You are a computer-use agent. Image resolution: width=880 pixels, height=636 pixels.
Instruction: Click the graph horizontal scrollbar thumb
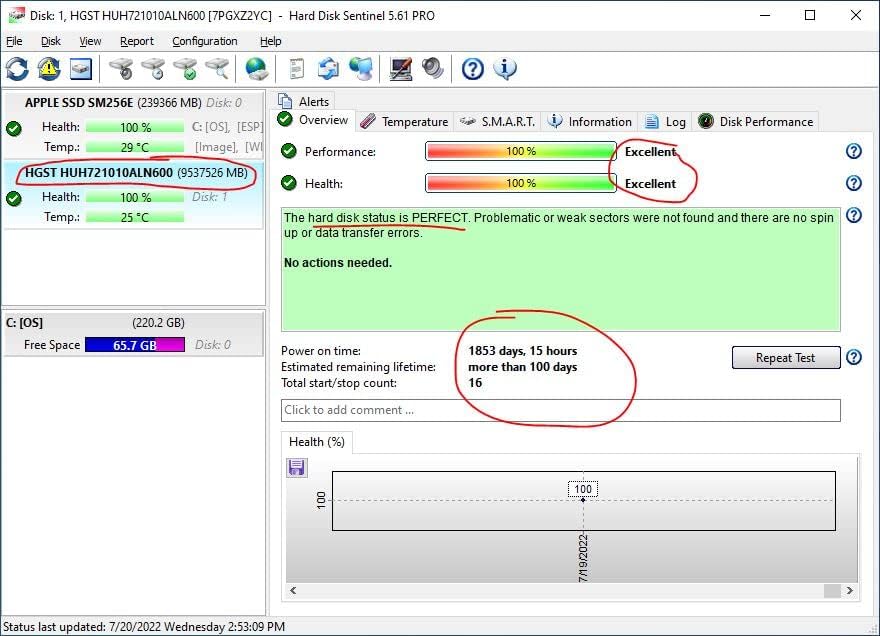click(832, 591)
